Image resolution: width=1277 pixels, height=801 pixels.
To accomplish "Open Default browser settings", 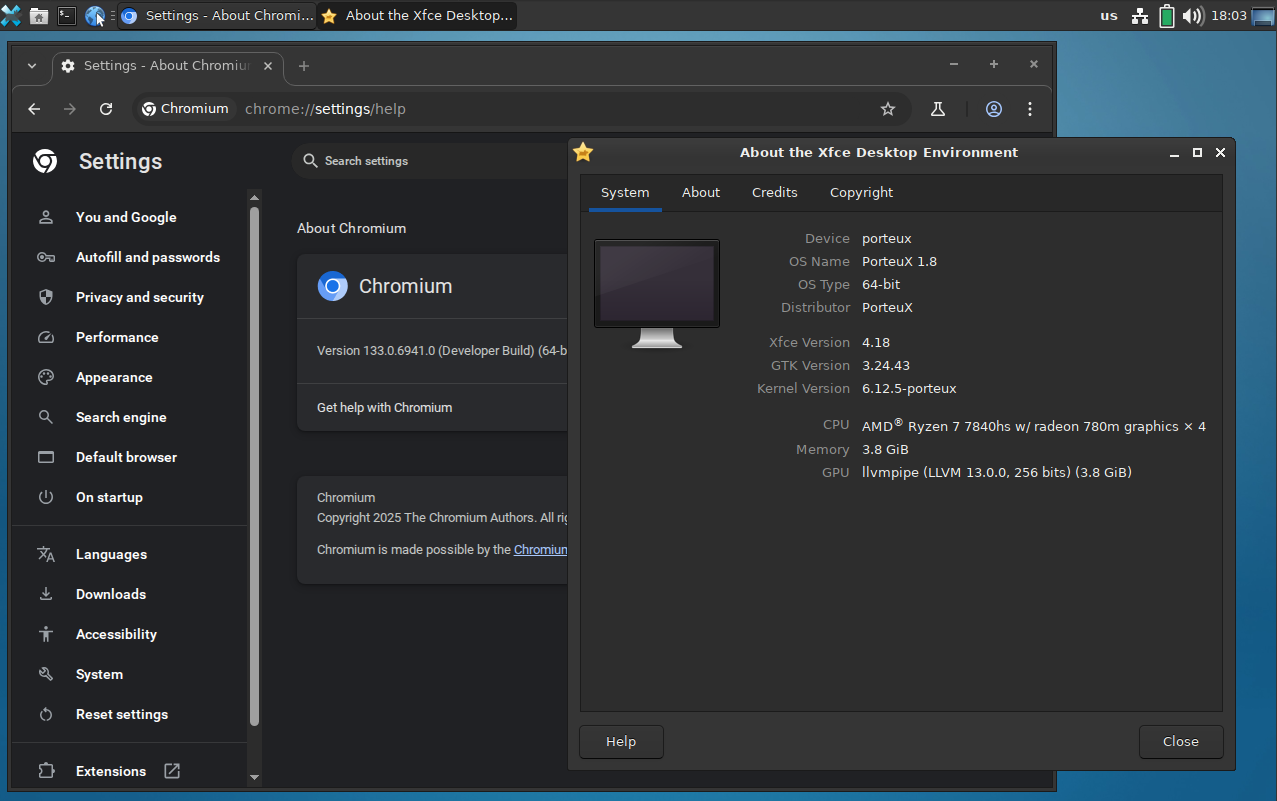I will 126,457.
